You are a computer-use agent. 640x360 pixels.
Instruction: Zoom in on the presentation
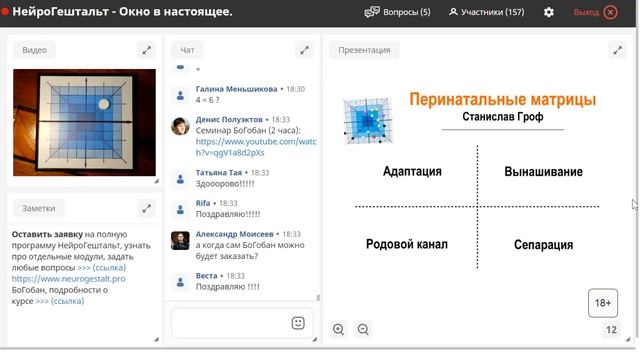[338, 329]
